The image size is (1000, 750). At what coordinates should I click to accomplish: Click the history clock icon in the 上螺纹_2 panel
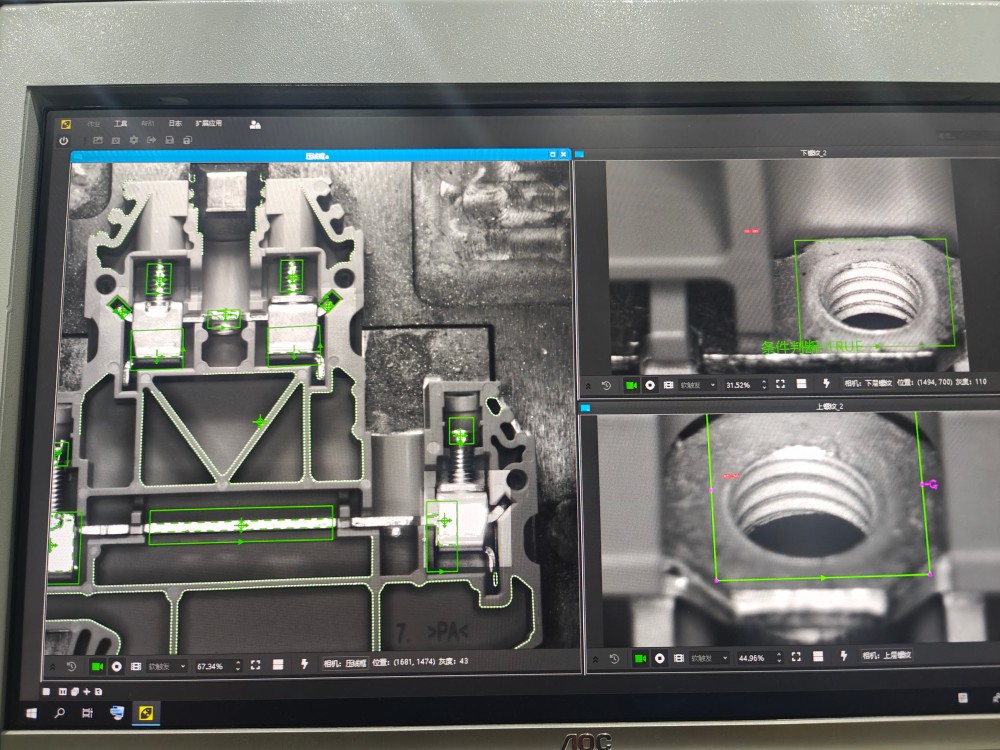coord(614,659)
